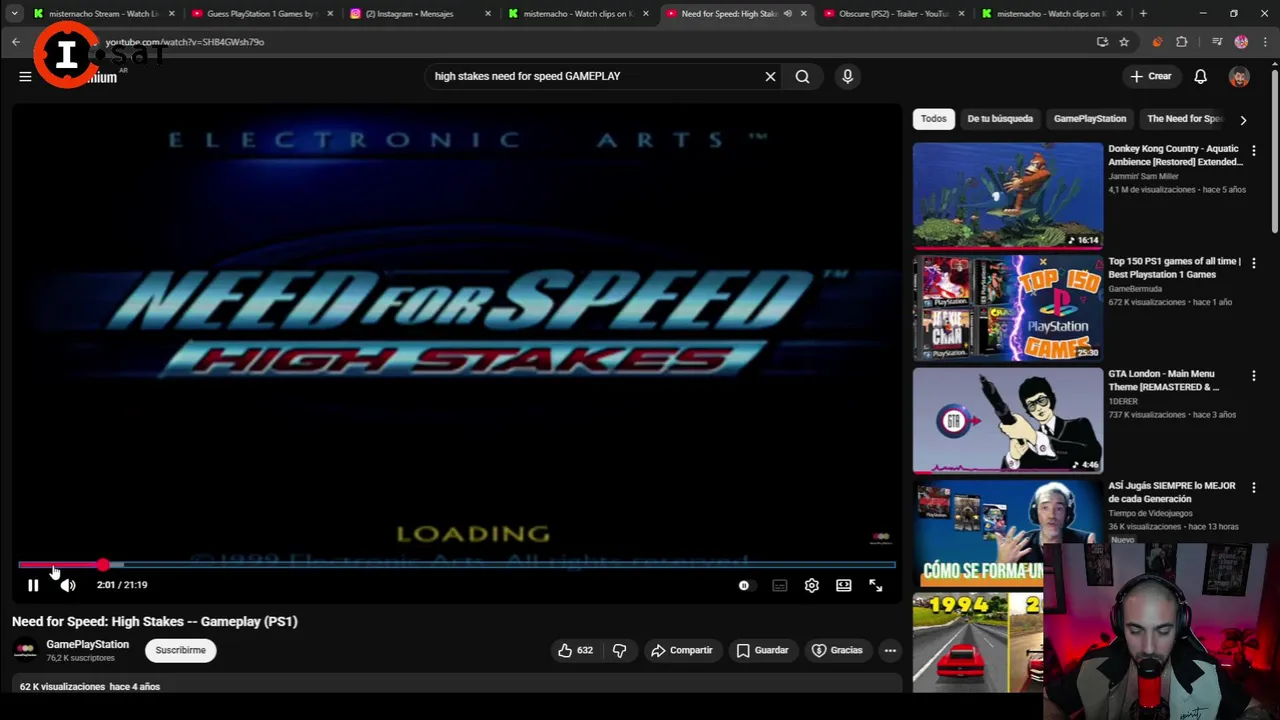This screenshot has height=720, width=1280.
Task: Open options for the Top 150 PS1 games video
Action: (1253, 263)
